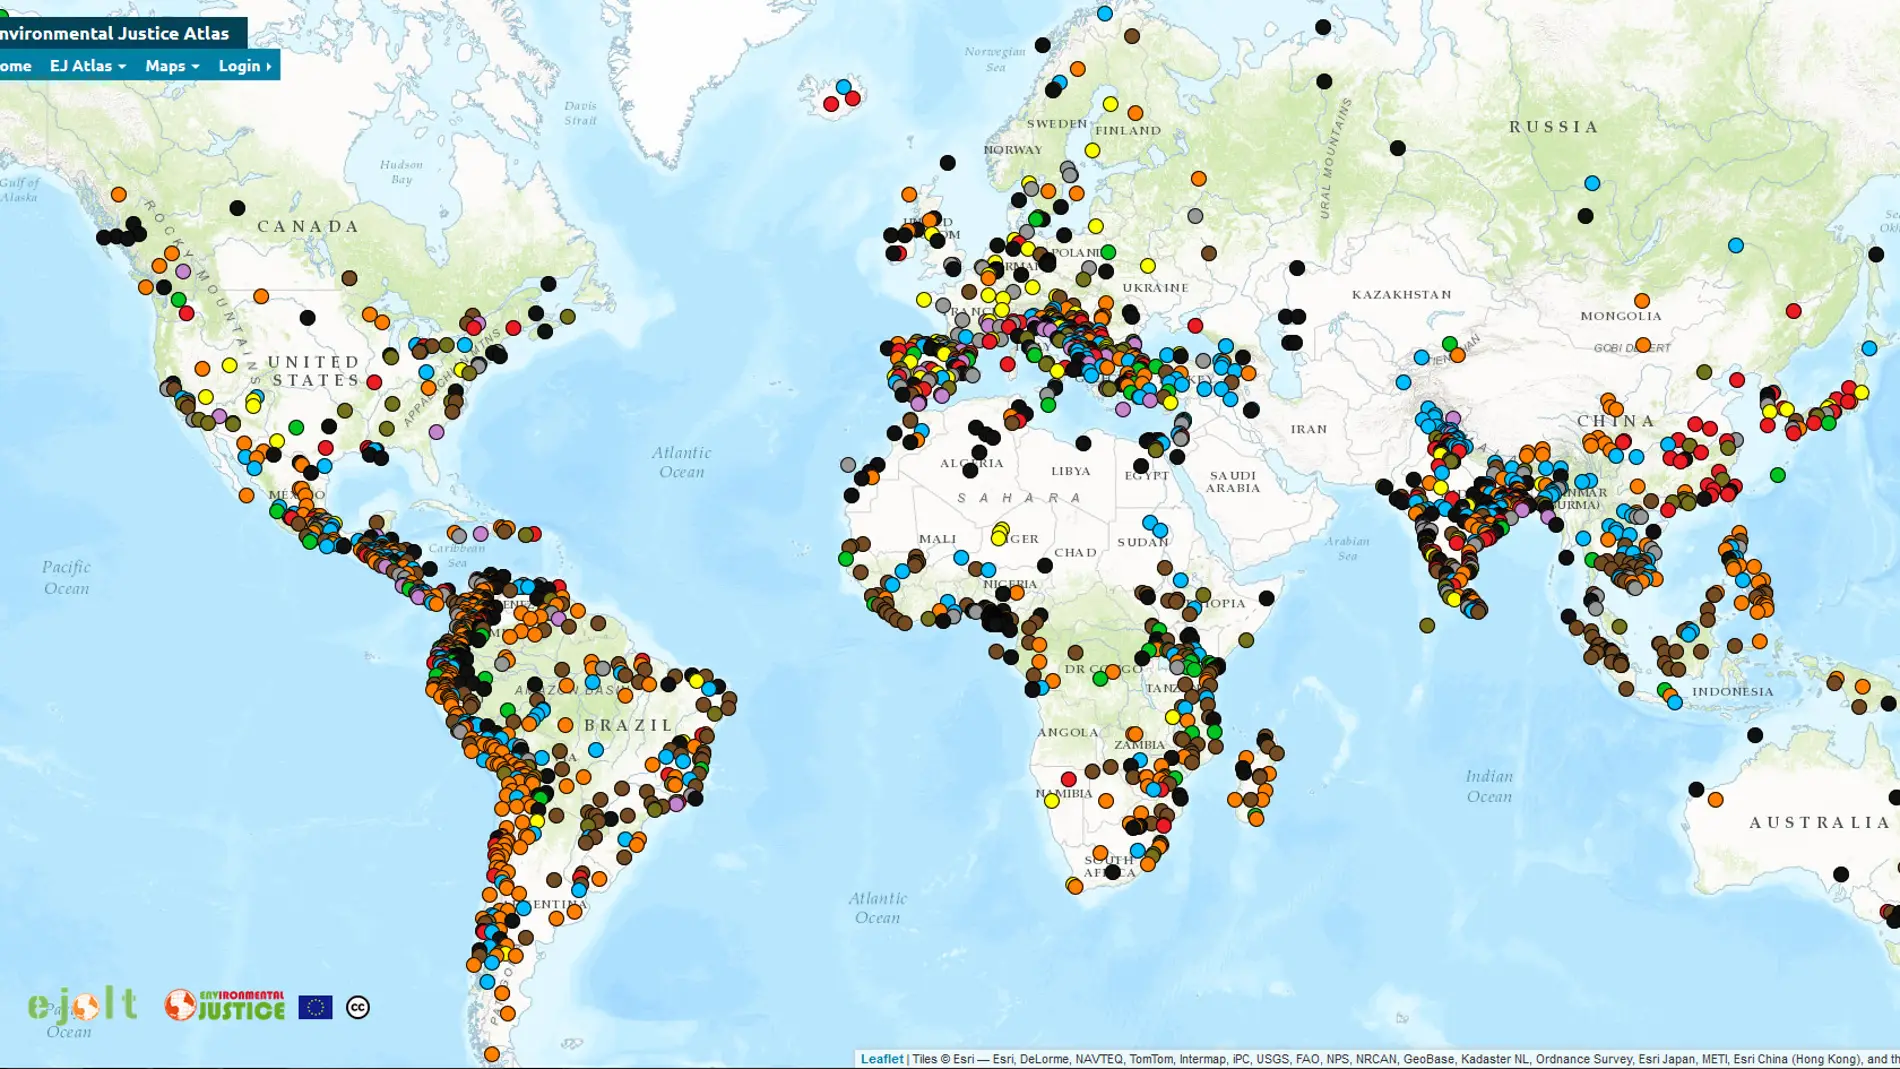Screen dimensions: 1900x1069
Task: Select the red conflict marker in Namibia
Action: click(1068, 778)
